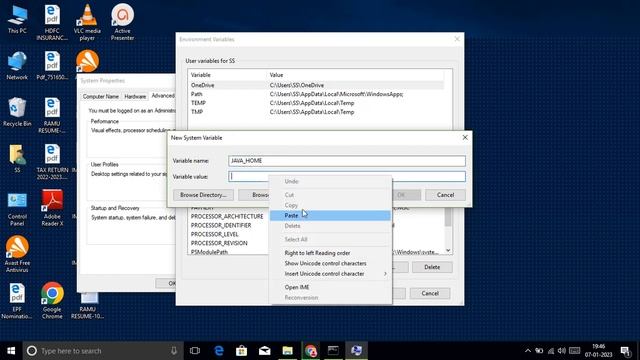Screen dimensions: 640x360
Task: Open RAMU RESUME pdf under Pdf_751650
Action: click(x=52, y=116)
